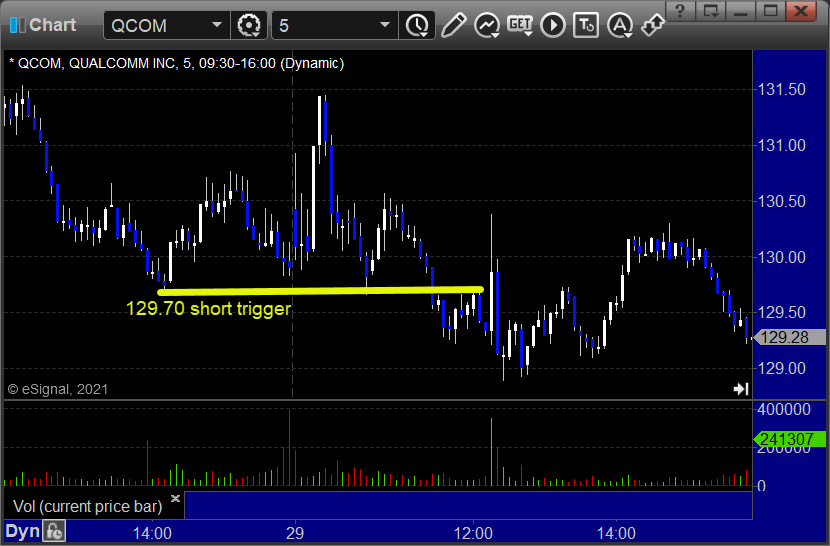830x546 pixels.
Task: Click the 130.50 price axis label
Action: [x=782, y=201]
